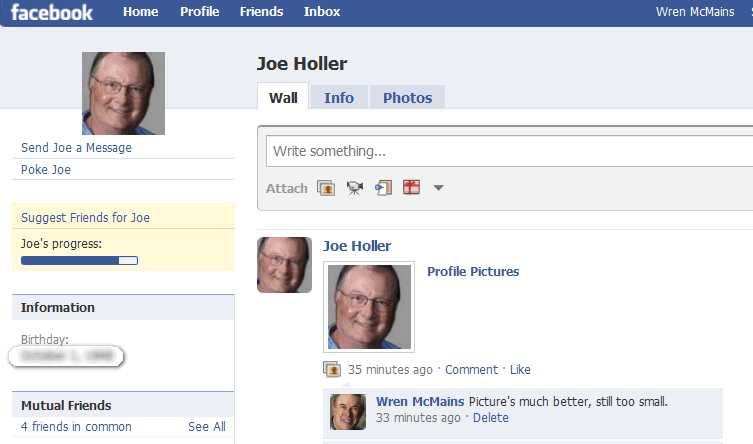
Task: Click Wren McMains comment avatar
Action: pos(348,412)
